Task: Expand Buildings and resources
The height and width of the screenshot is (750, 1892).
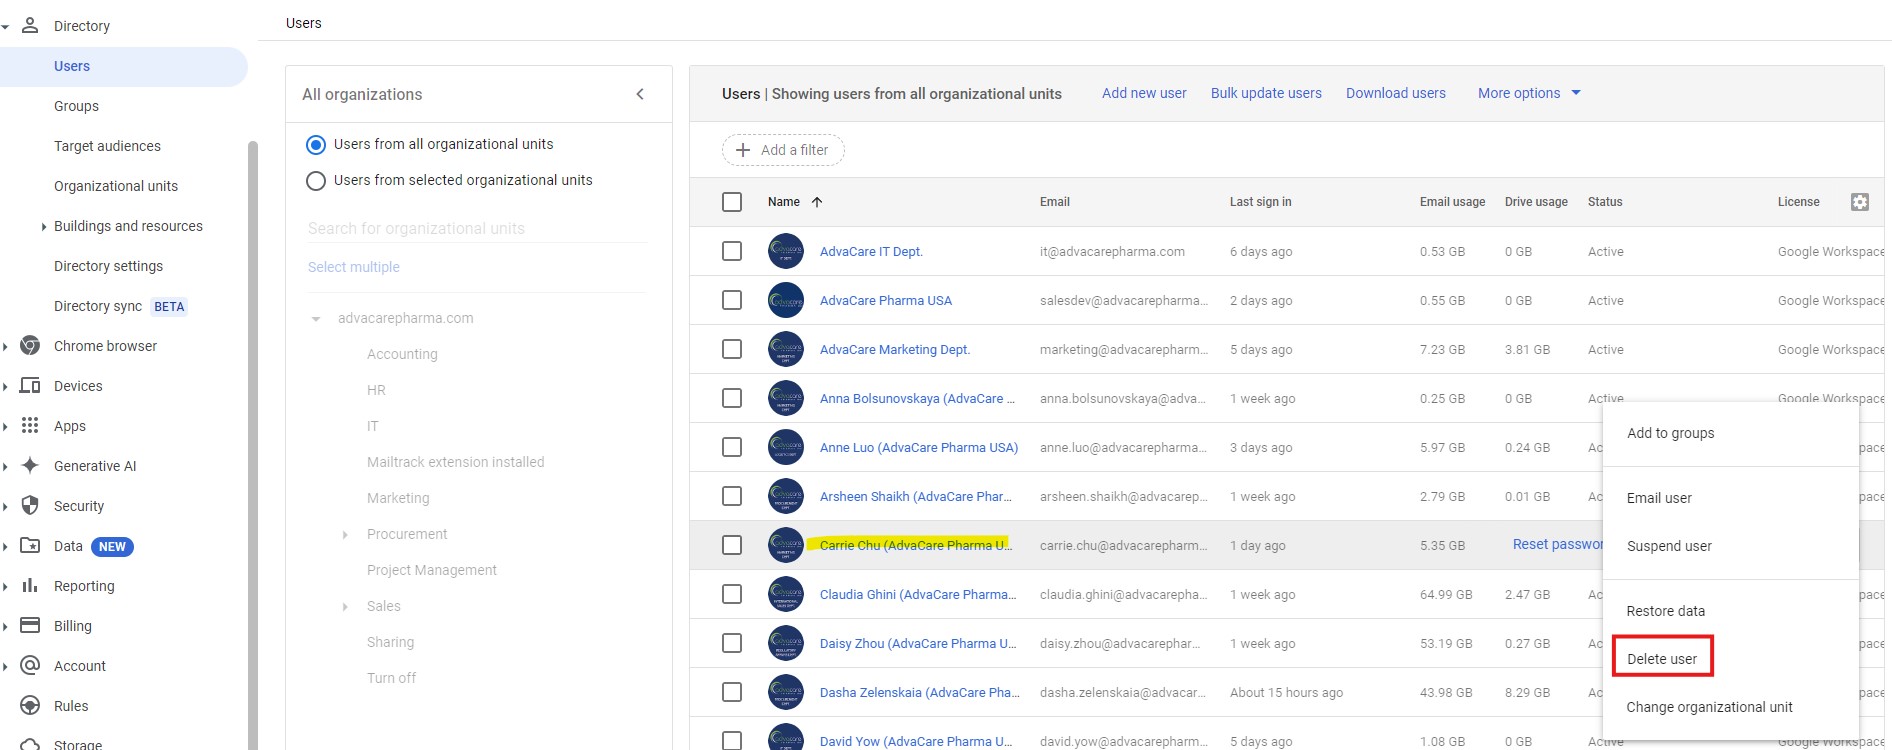Action: click(x=43, y=227)
